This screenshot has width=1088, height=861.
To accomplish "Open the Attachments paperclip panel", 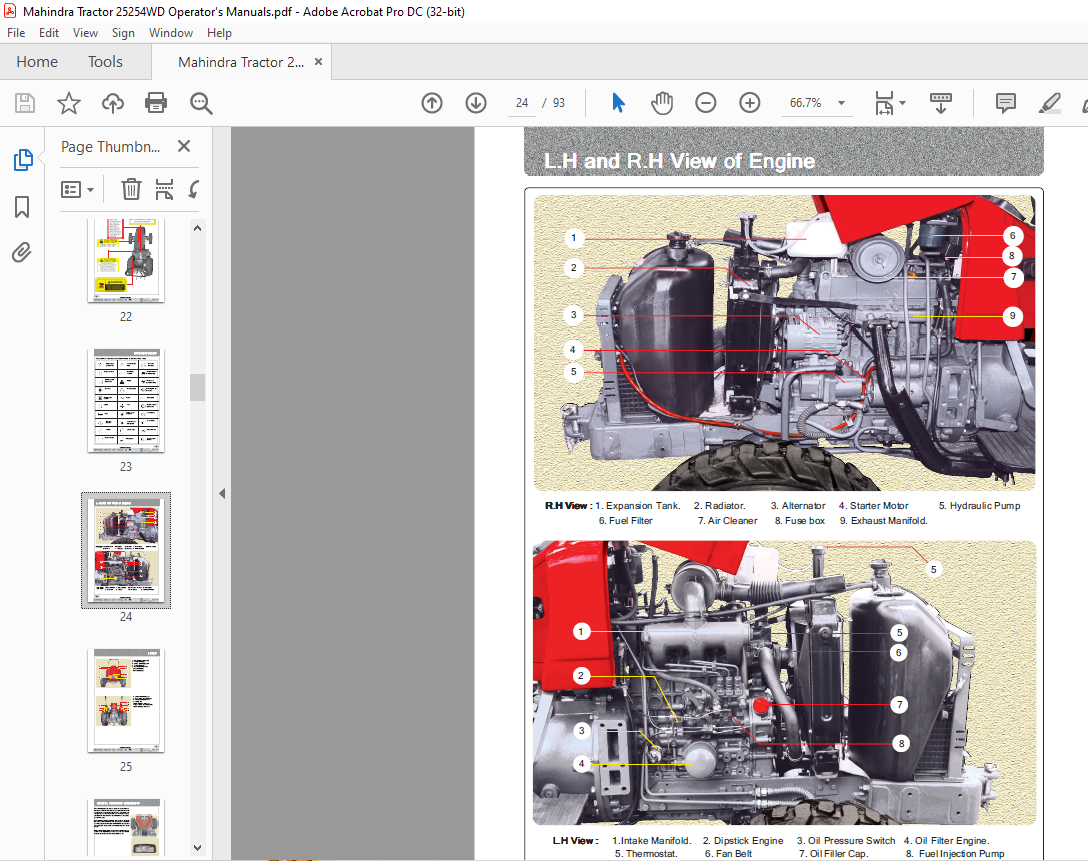I will pos(22,253).
